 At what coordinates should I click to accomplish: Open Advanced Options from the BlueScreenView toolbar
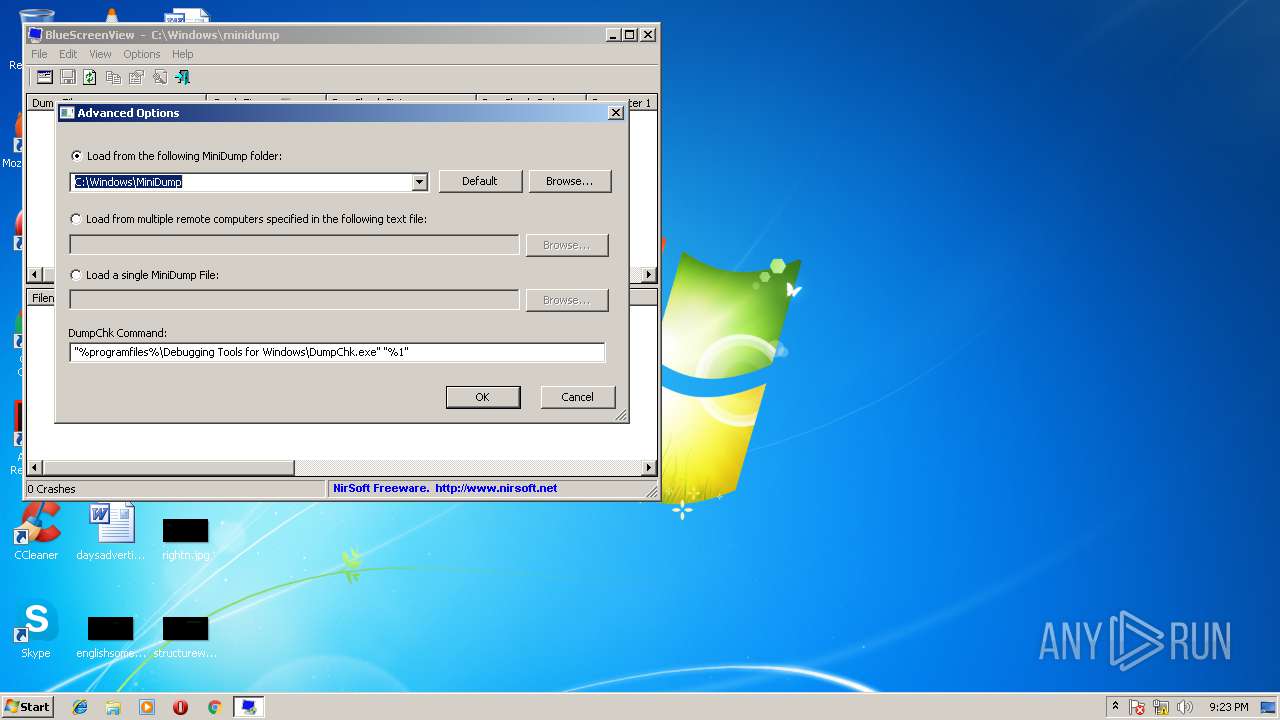45,77
